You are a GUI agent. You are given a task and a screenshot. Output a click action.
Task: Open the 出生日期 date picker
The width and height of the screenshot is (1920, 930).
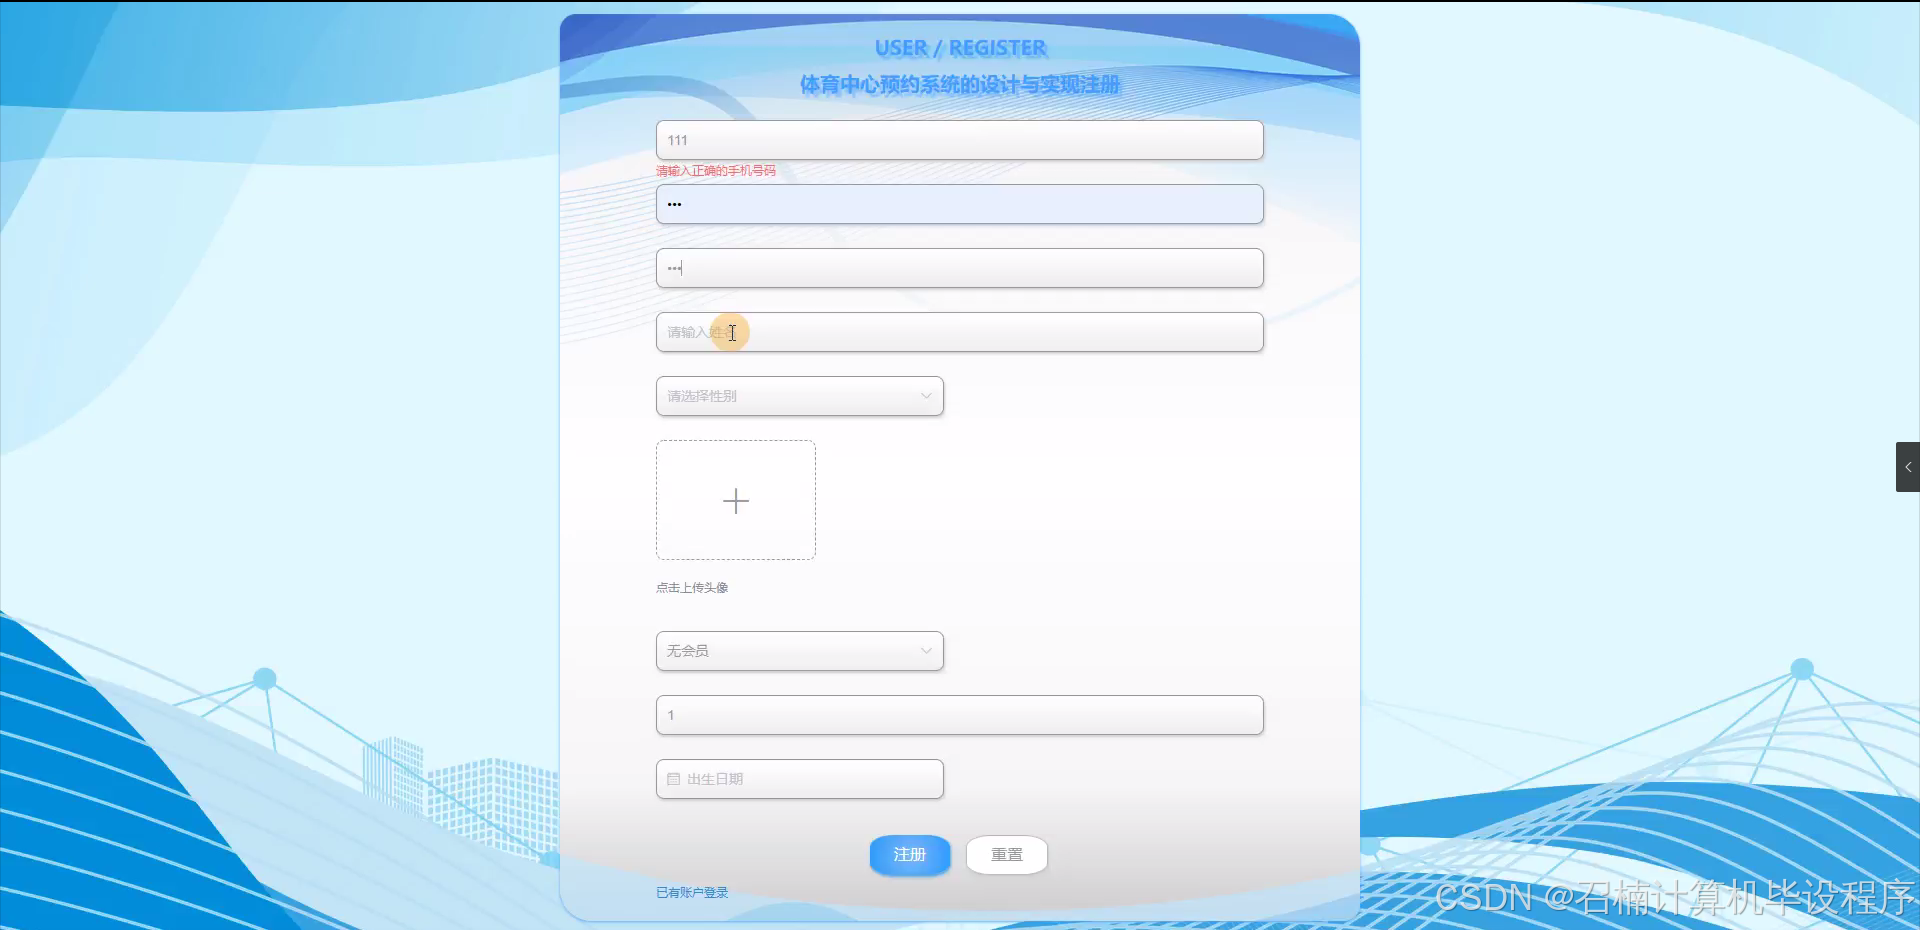click(798, 778)
